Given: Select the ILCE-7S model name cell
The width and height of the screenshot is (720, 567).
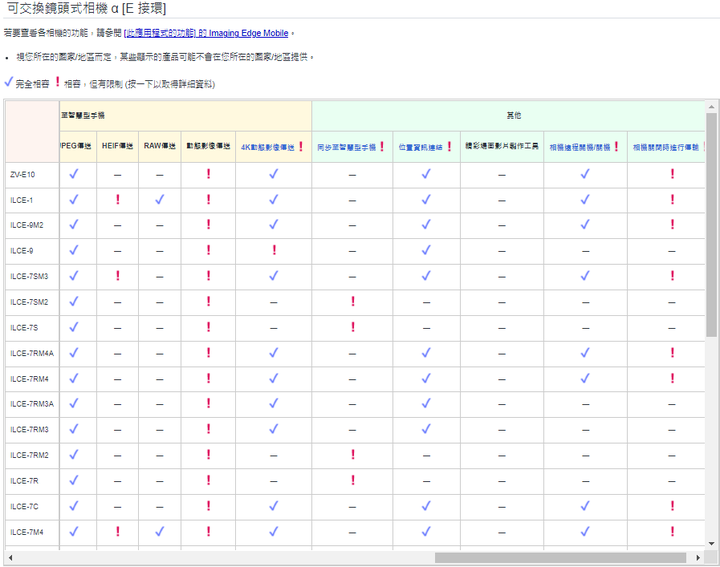Looking at the screenshot, I should pos(32,328).
